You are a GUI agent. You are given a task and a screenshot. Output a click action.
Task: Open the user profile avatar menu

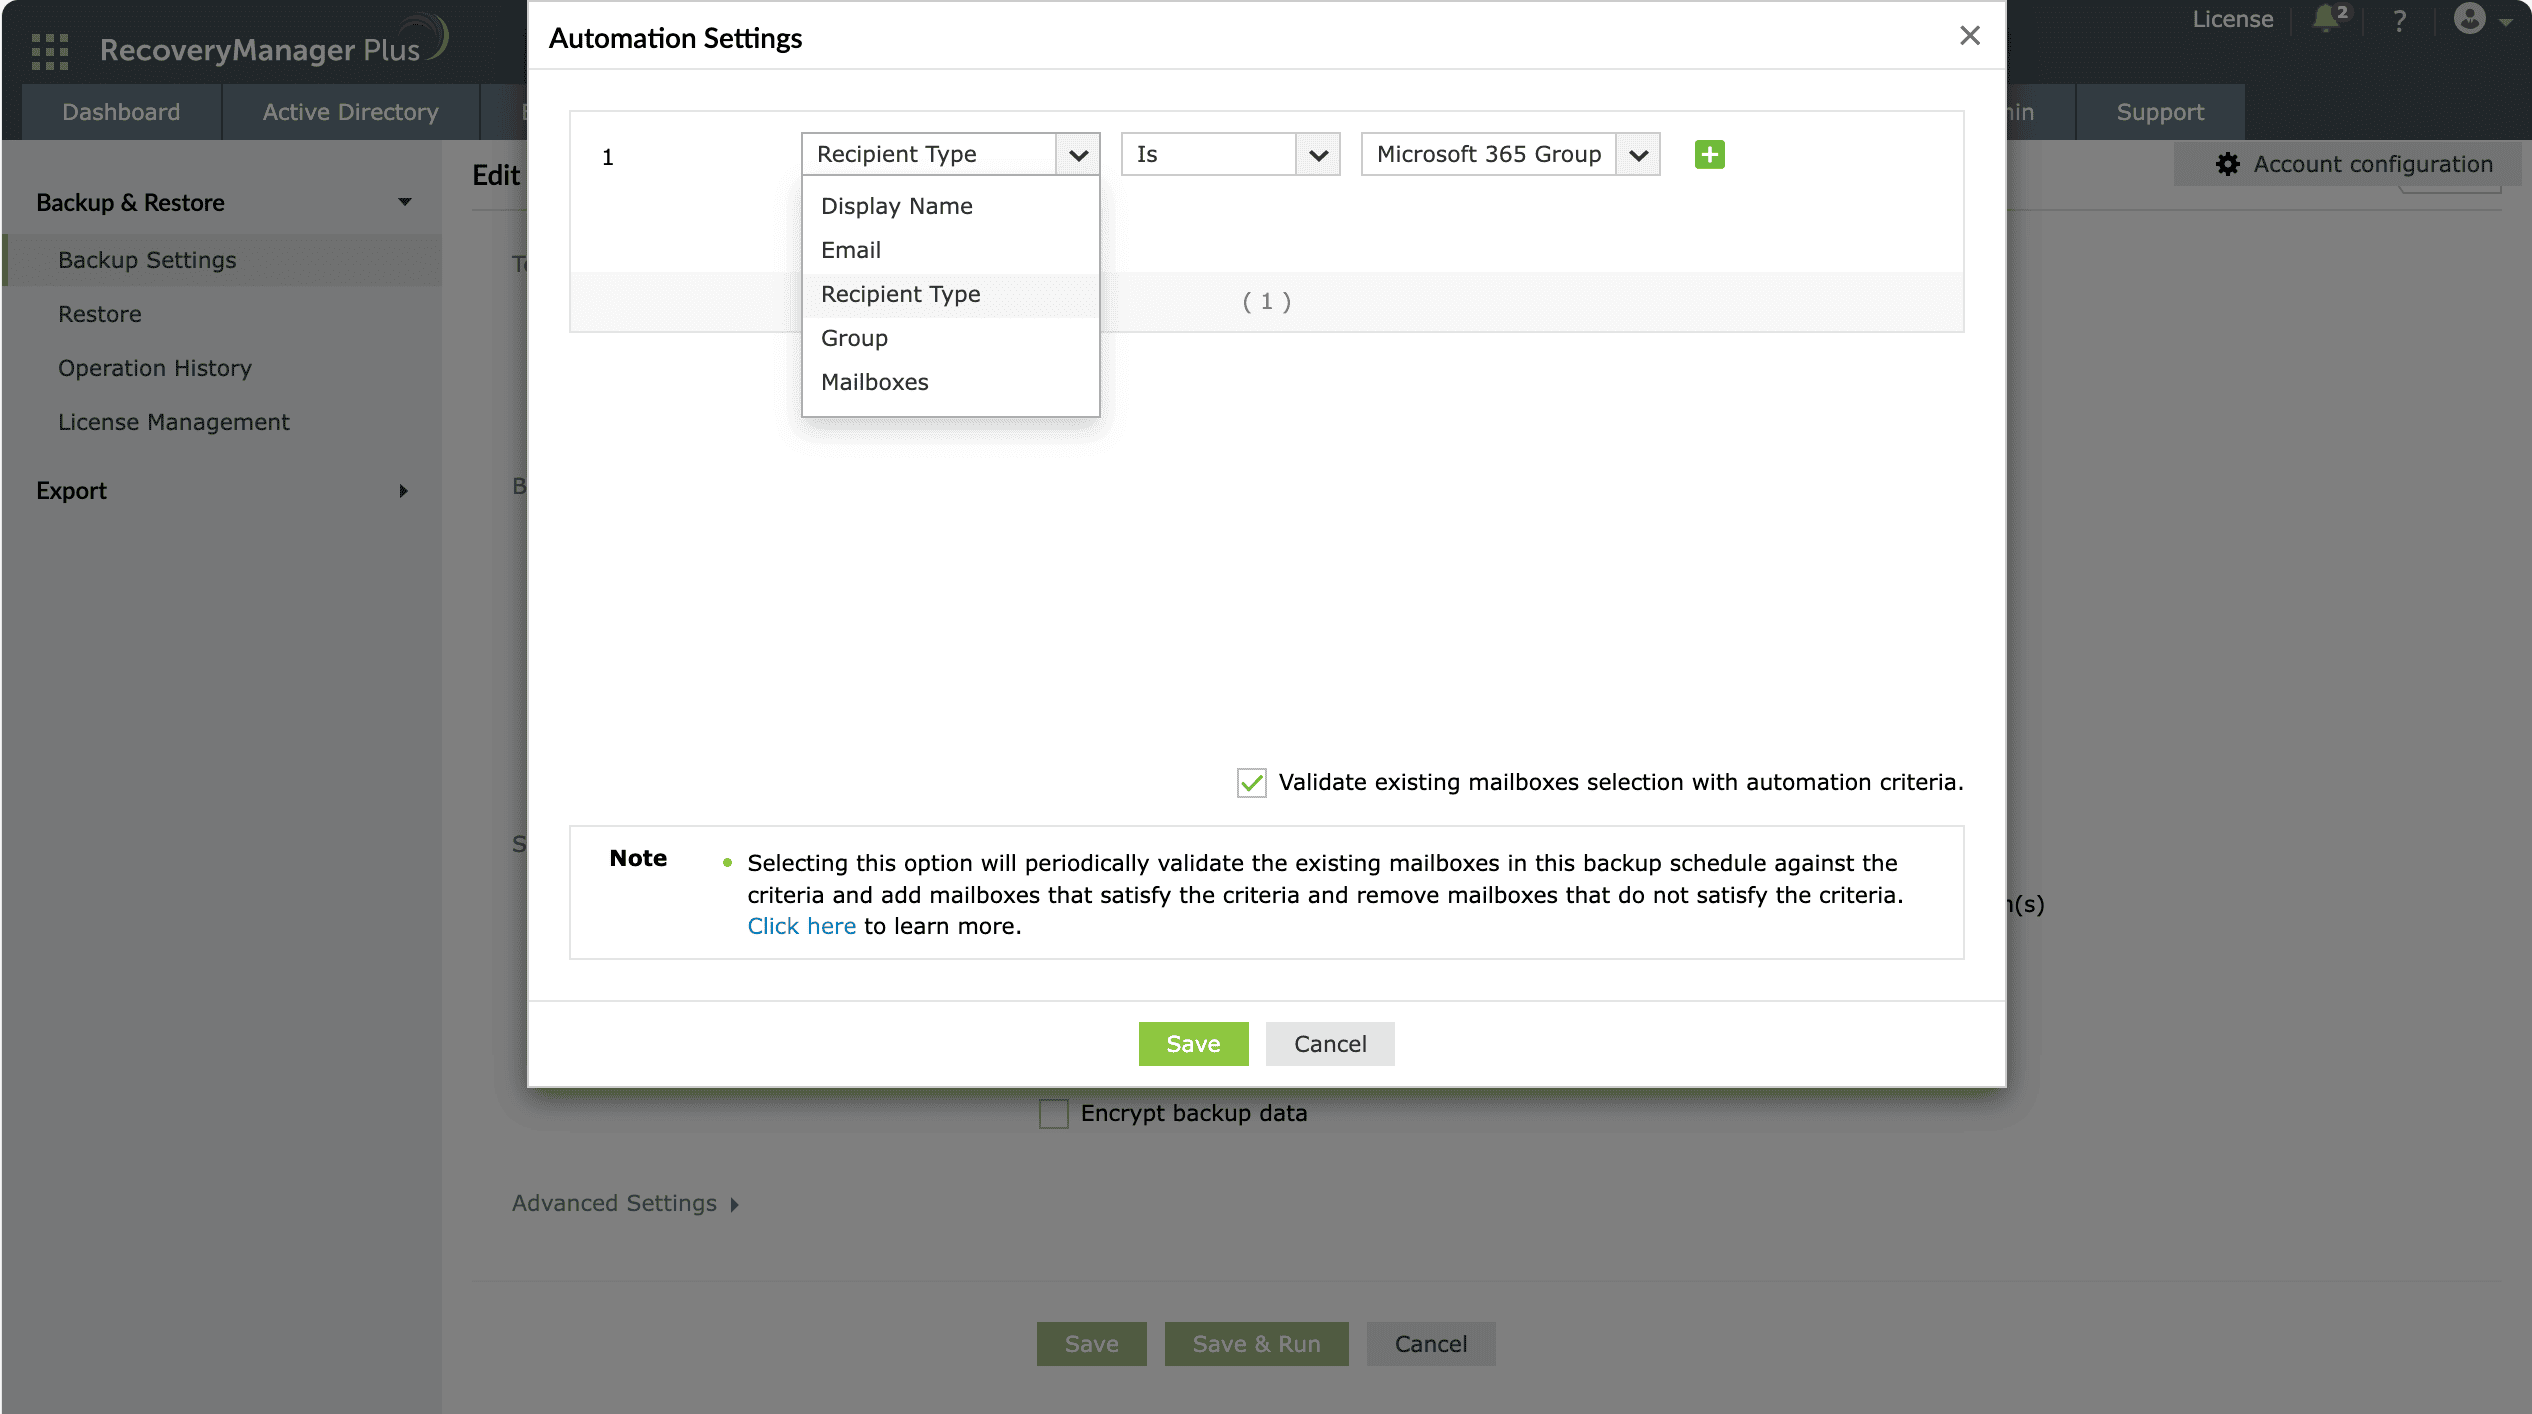point(2470,20)
